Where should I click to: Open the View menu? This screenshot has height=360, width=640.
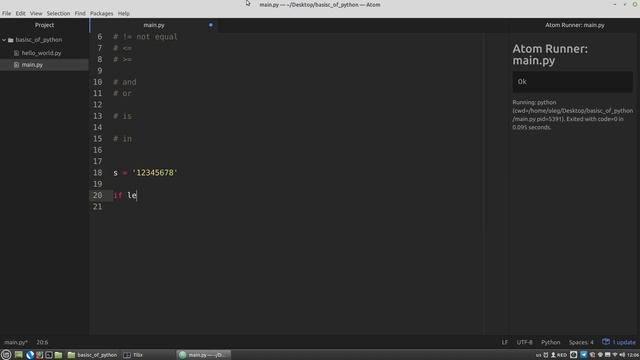tap(36, 13)
